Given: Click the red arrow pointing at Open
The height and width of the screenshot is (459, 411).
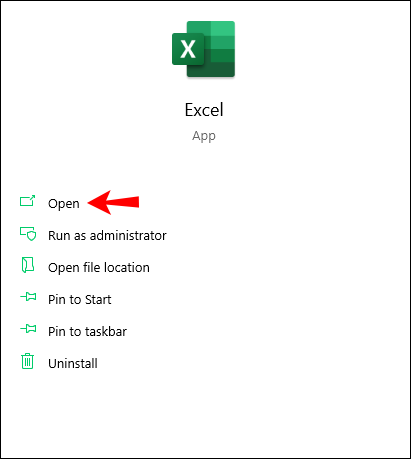Looking at the screenshot, I should (113, 202).
